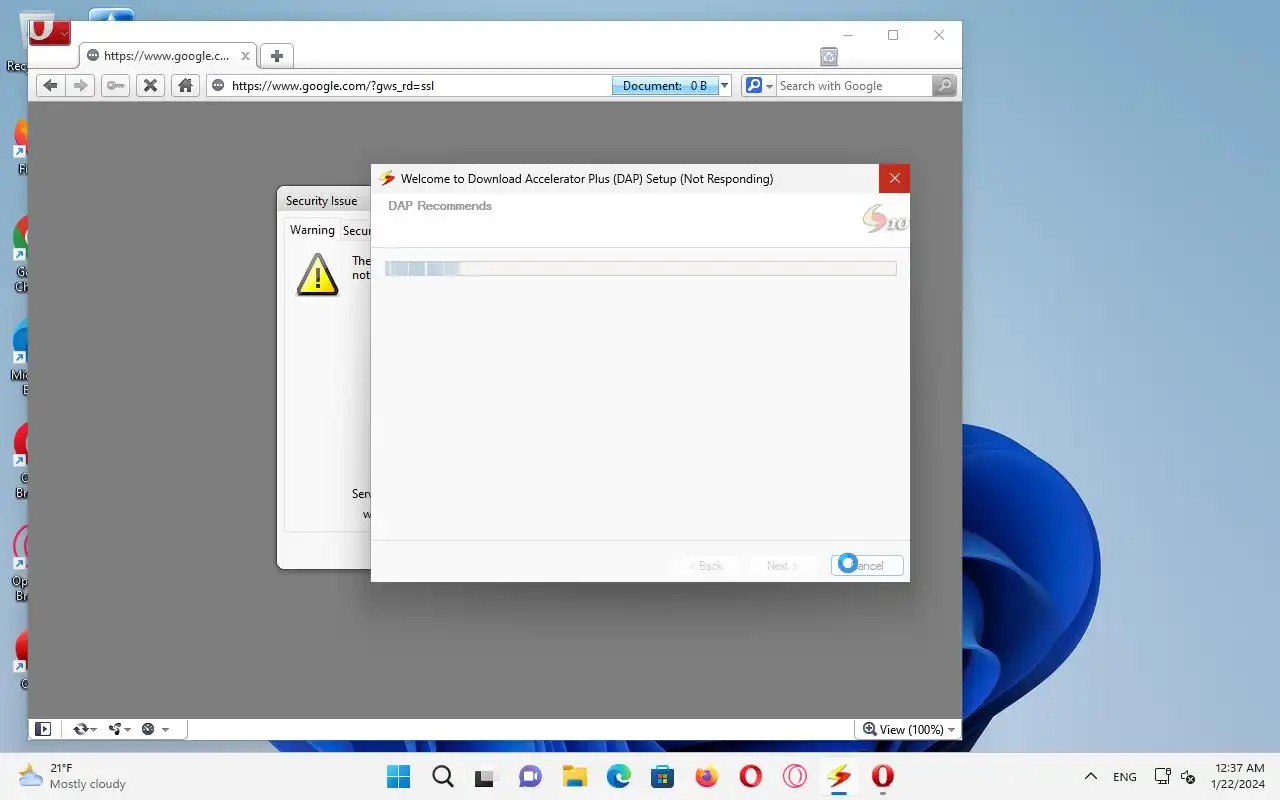
Task: Click the Document 0 B progress indicator
Action: (665, 86)
